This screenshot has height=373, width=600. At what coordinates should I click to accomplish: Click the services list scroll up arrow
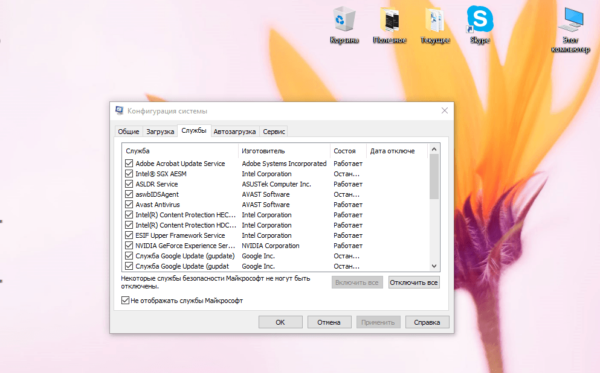pos(434,149)
